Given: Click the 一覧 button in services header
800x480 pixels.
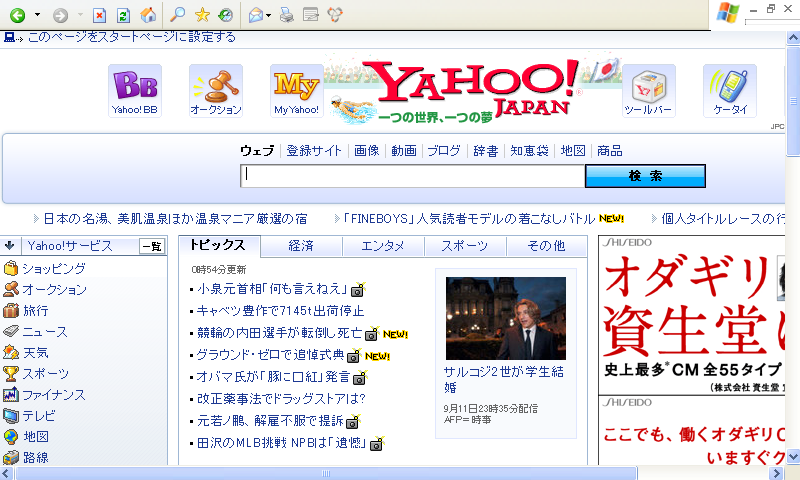Looking at the screenshot, I should pos(152,246).
